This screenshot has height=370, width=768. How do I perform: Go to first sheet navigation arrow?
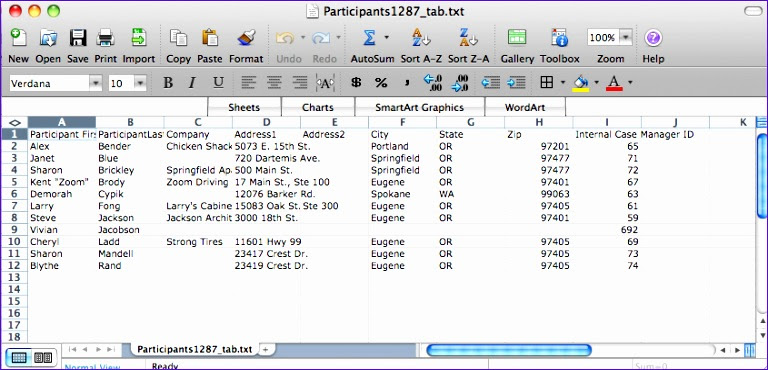72,349
